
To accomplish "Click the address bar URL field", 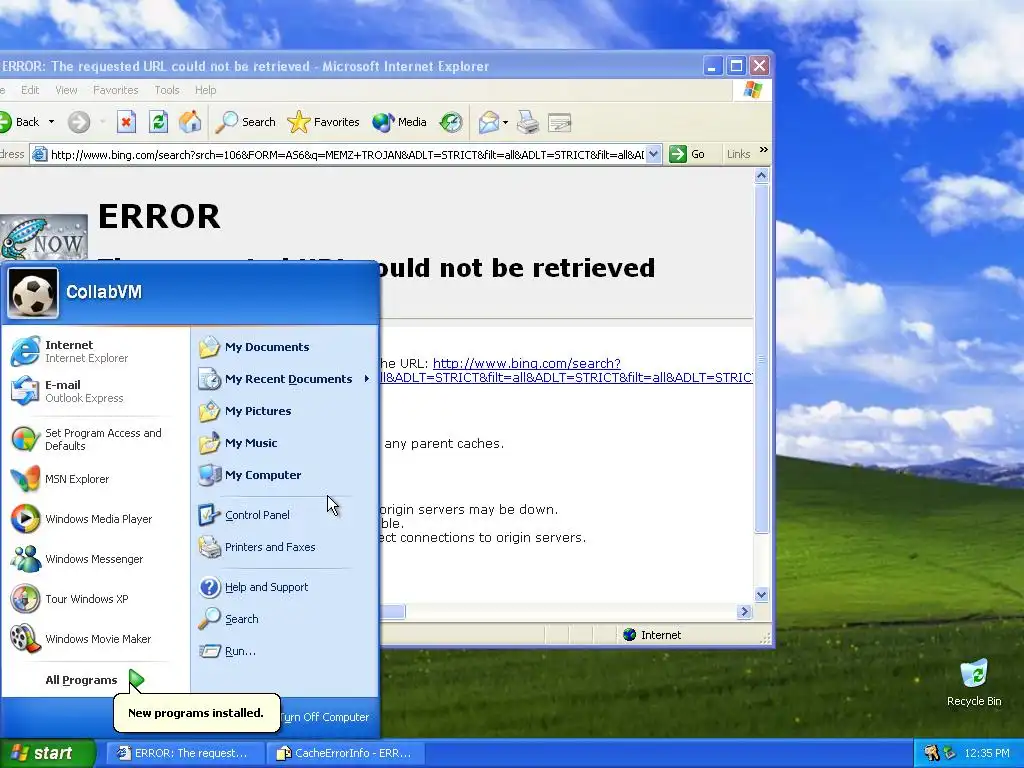I will point(346,155).
